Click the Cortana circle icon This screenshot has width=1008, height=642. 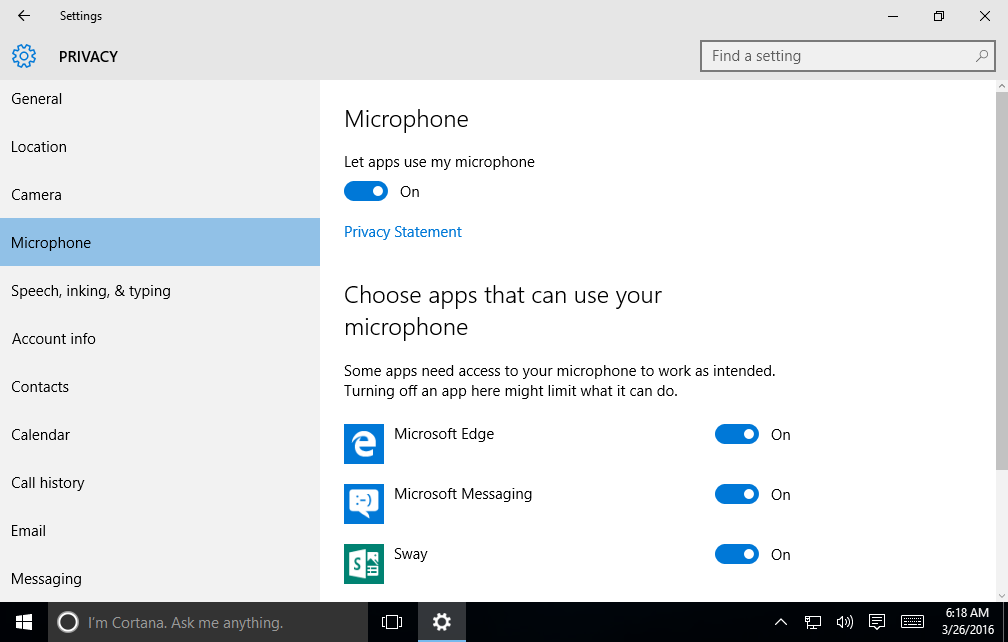tap(68, 622)
